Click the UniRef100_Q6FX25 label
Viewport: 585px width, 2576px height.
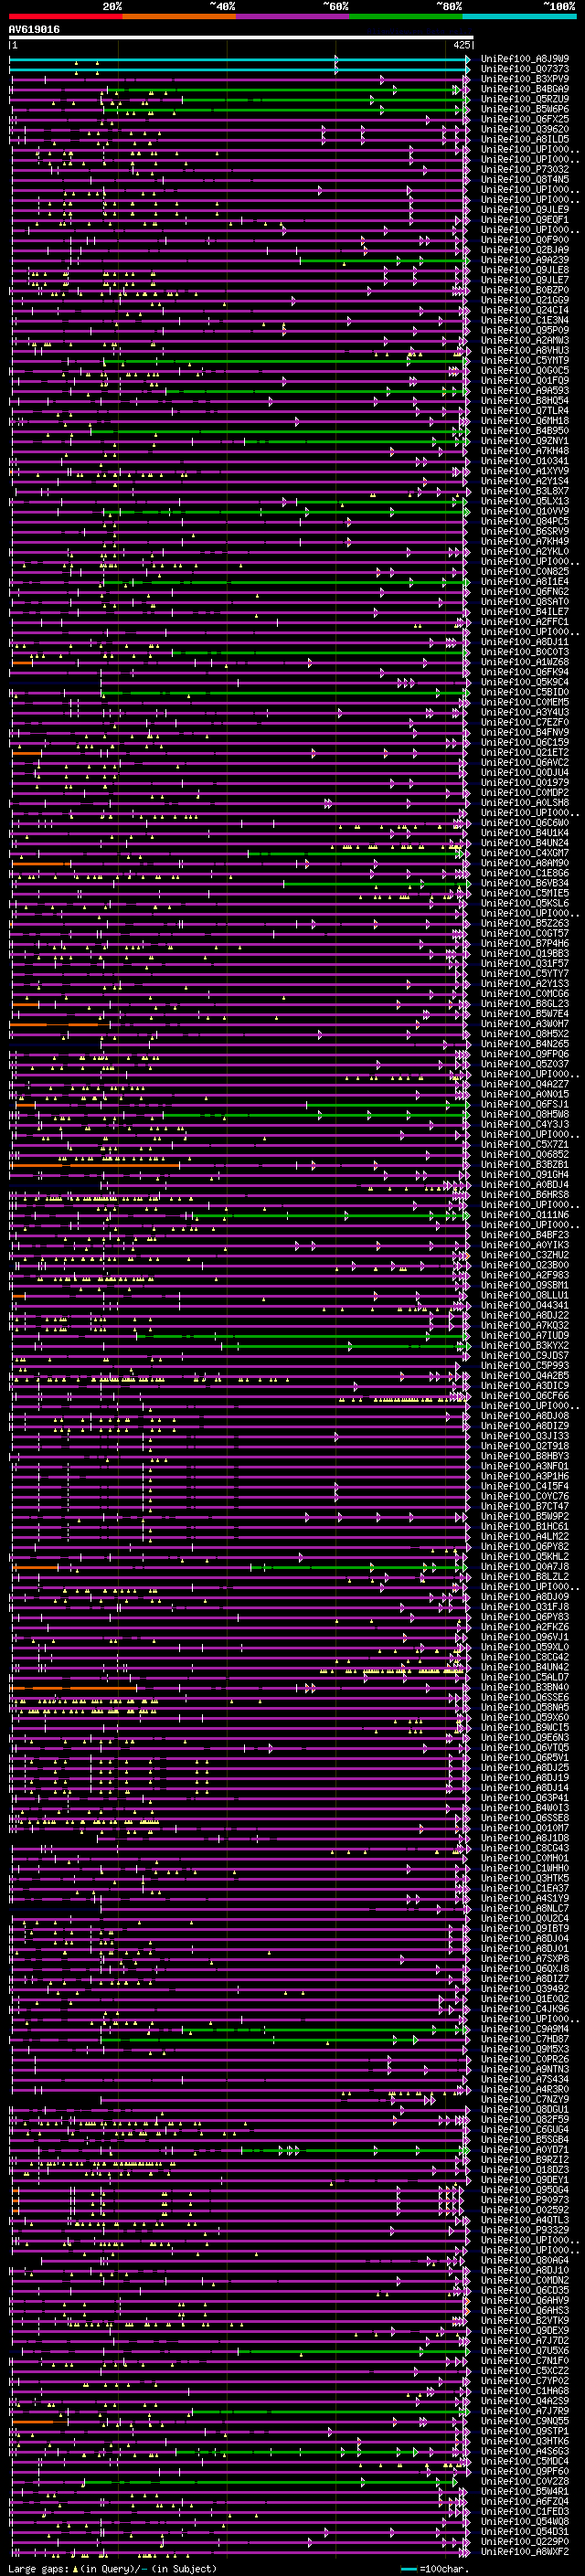(525, 119)
